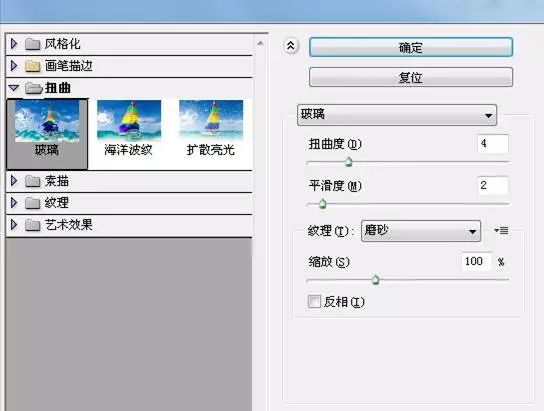This screenshot has width=544, height=411.
Task: Click the 复位 button
Action: click(411, 77)
